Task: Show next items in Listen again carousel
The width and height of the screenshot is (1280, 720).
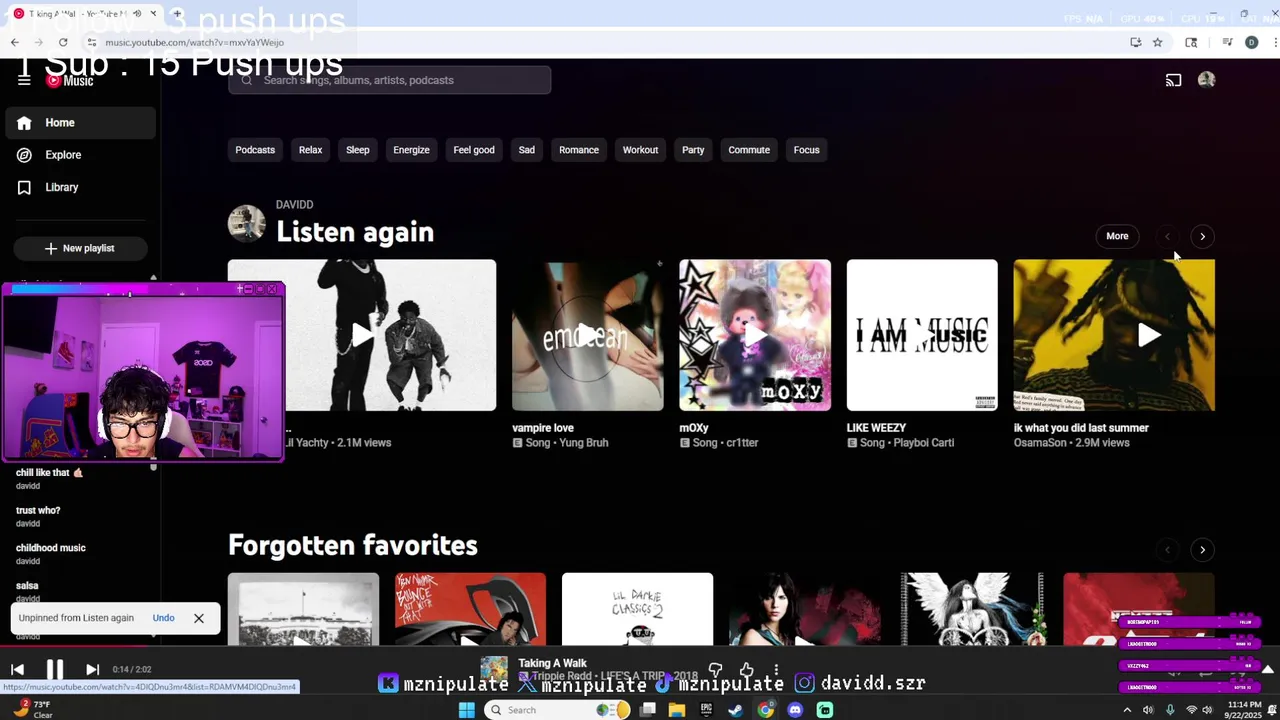Action: pyautogui.click(x=1202, y=237)
